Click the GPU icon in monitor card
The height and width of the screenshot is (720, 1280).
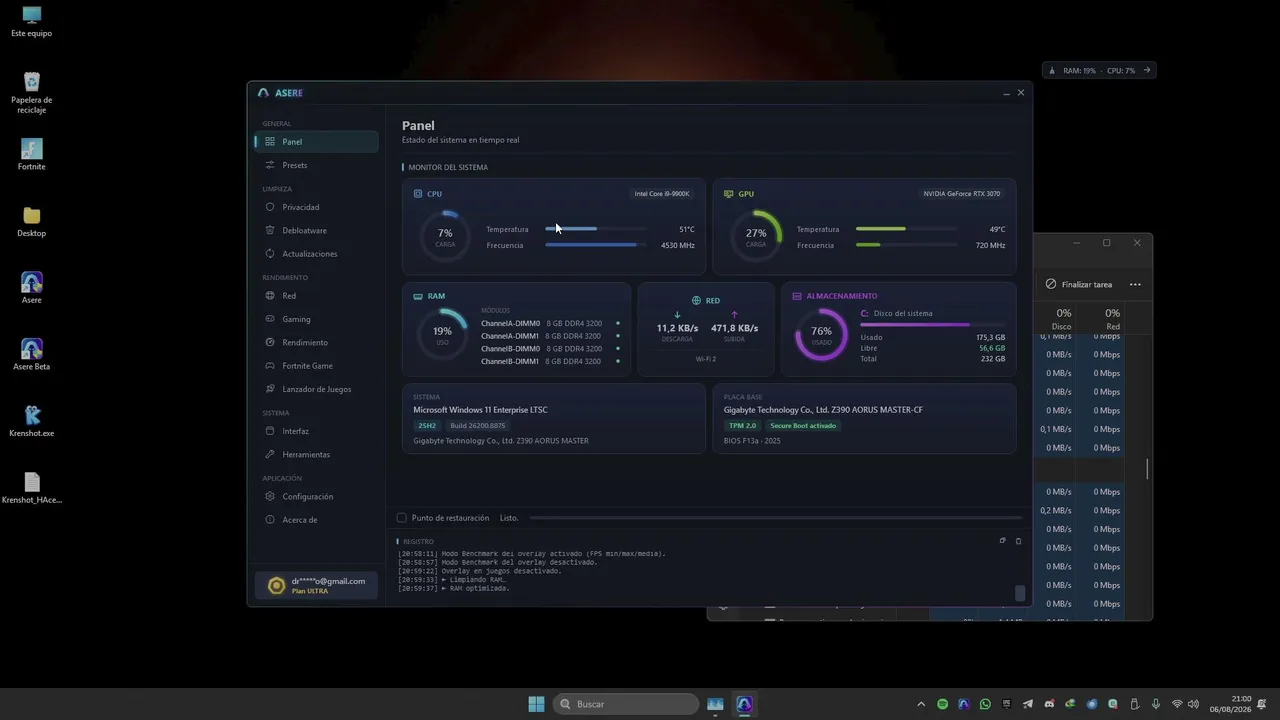(x=728, y=194)
